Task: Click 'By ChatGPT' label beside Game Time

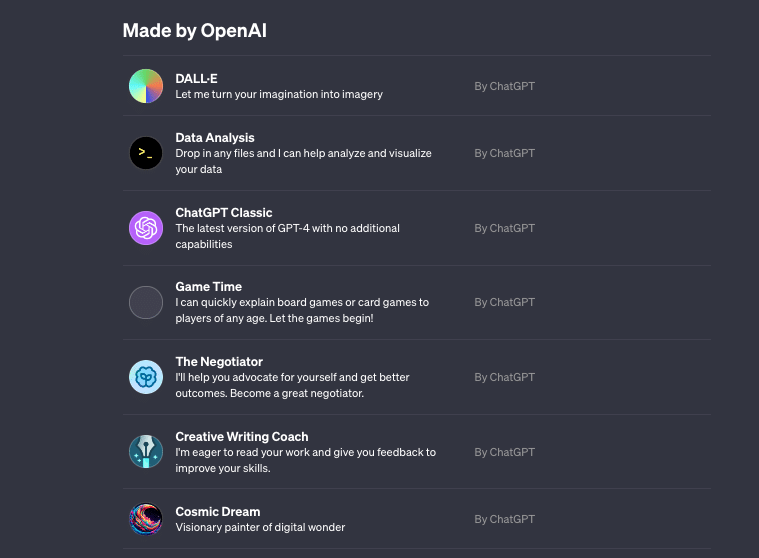Action: click(x=504, y=302)
